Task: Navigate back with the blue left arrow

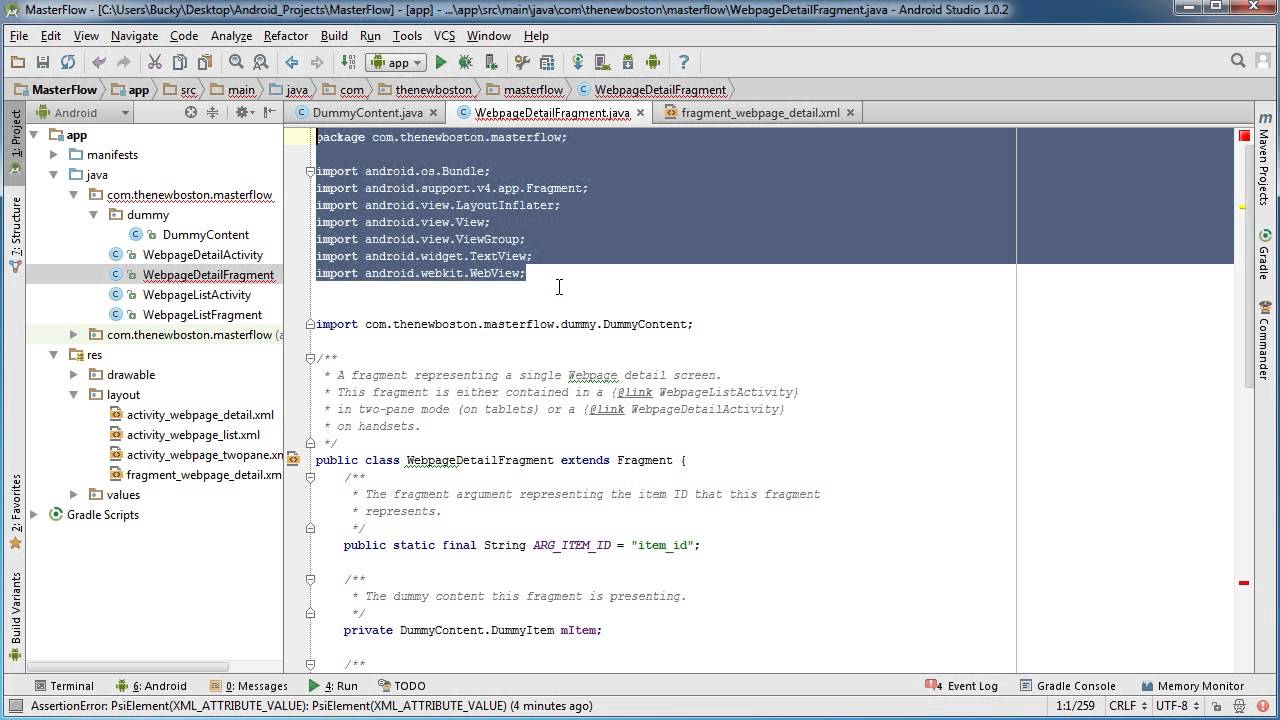Action: 292,62
